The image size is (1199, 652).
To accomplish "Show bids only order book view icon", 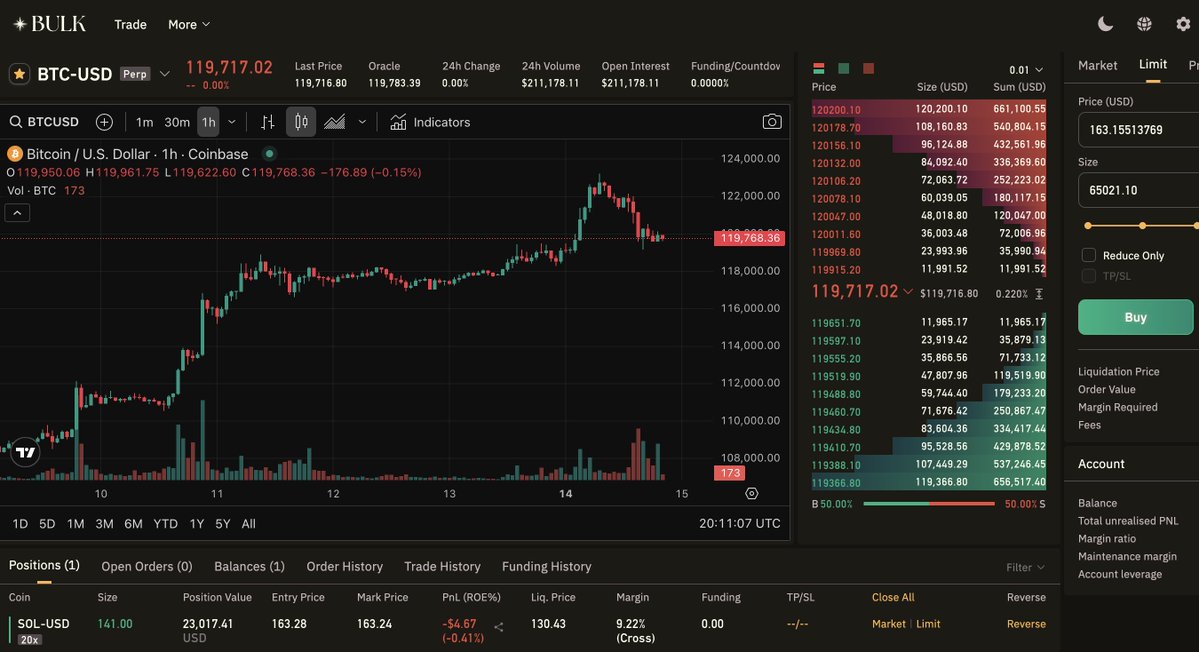I will point(843,69).
